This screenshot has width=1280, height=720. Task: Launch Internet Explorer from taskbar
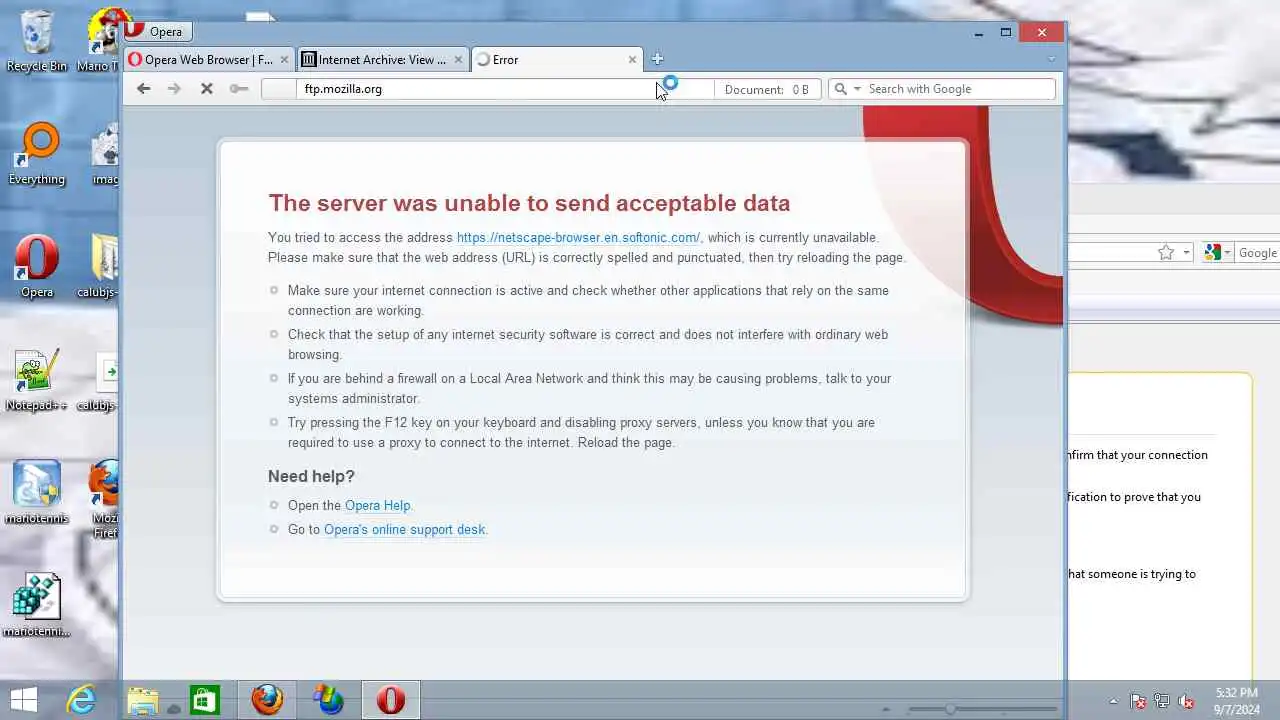click(81, 699)
